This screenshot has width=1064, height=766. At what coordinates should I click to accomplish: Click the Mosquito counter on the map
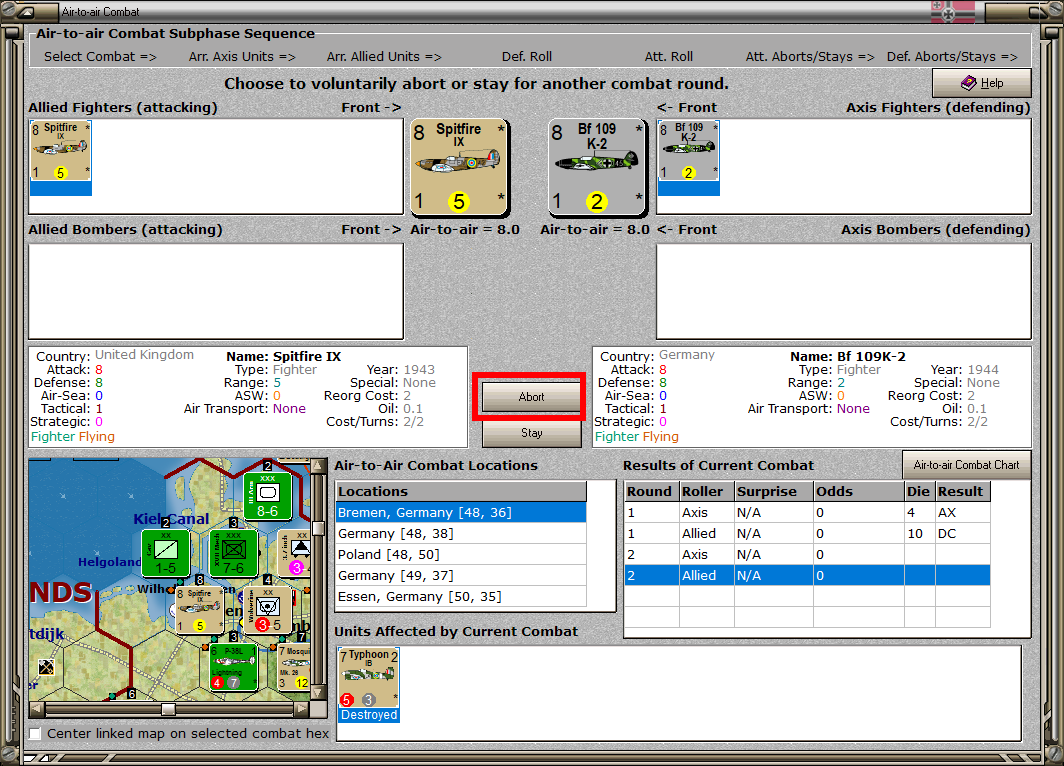(294, 668)
